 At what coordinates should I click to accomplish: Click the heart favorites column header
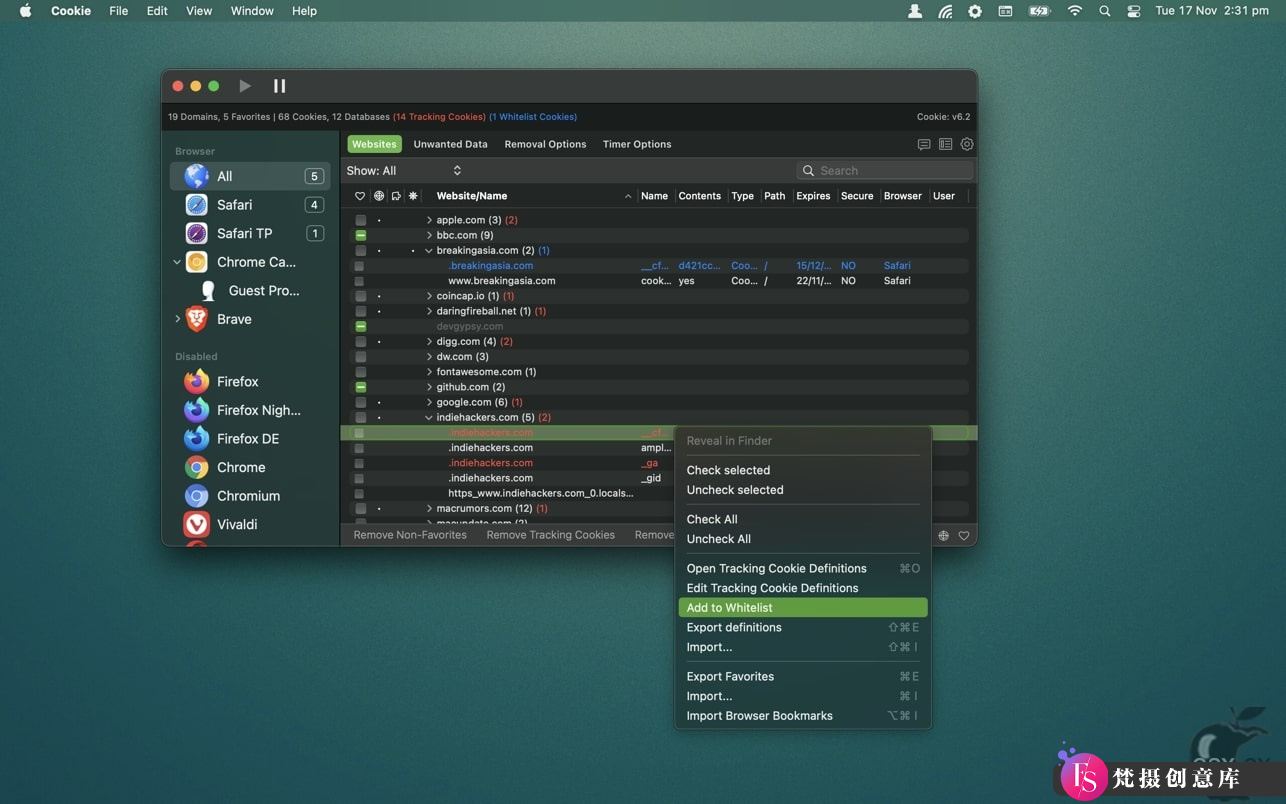360,196
